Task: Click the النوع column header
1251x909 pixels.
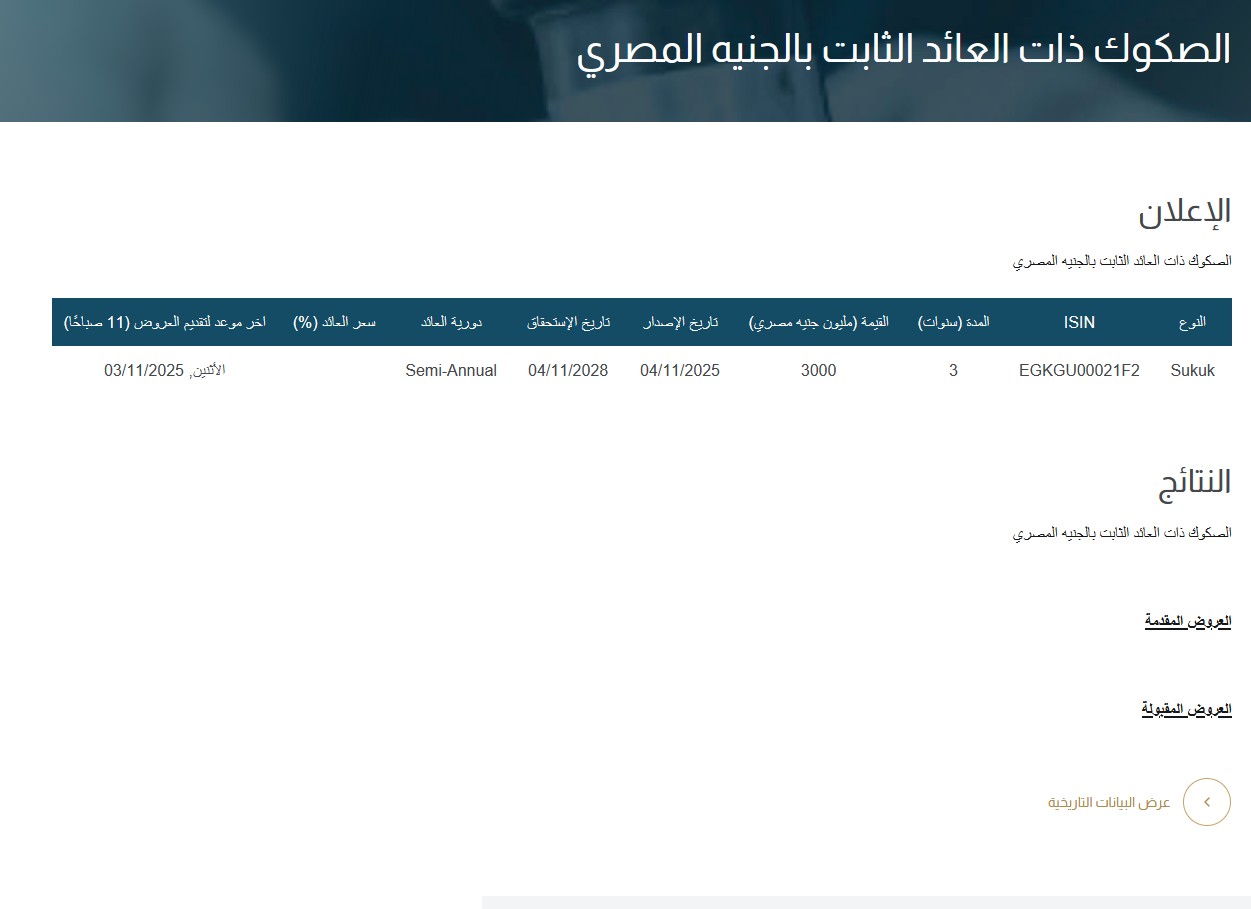Action: click(1192, 322)
